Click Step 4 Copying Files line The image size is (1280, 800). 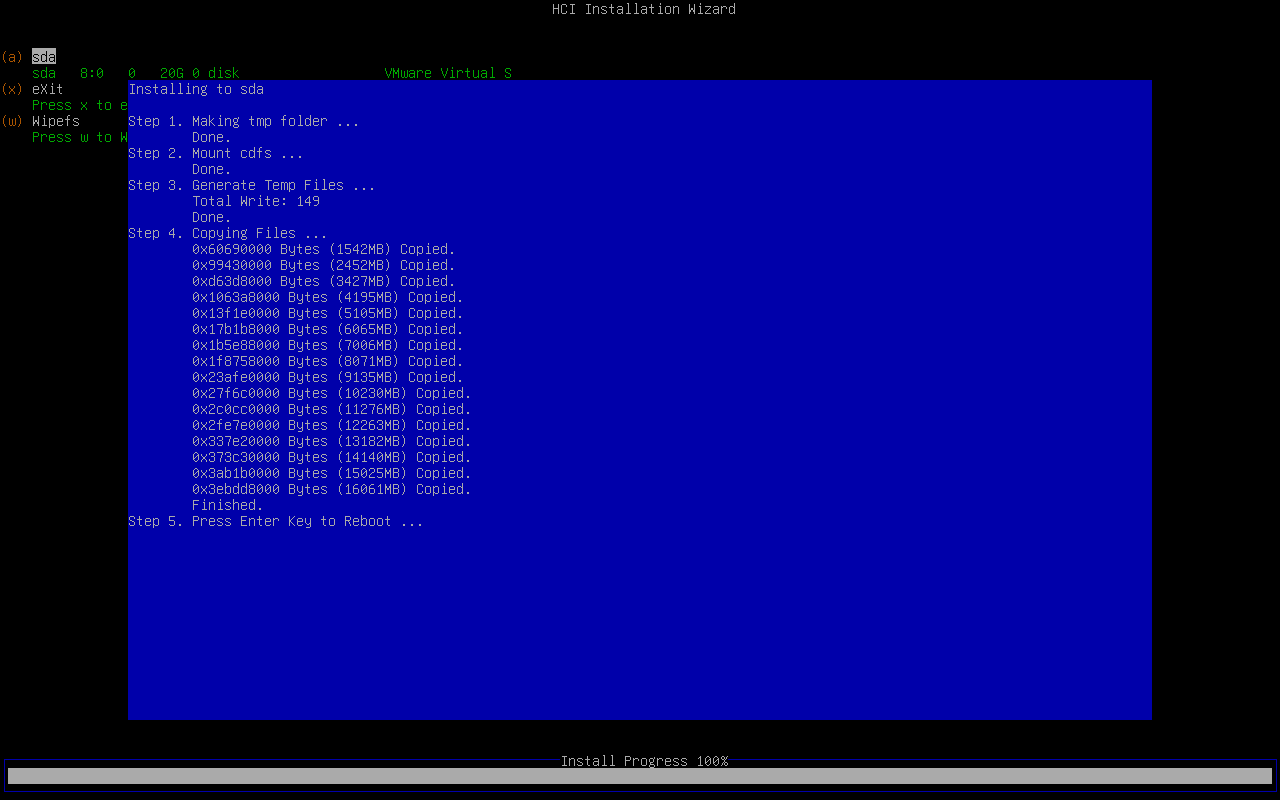(x=227, y=233)
